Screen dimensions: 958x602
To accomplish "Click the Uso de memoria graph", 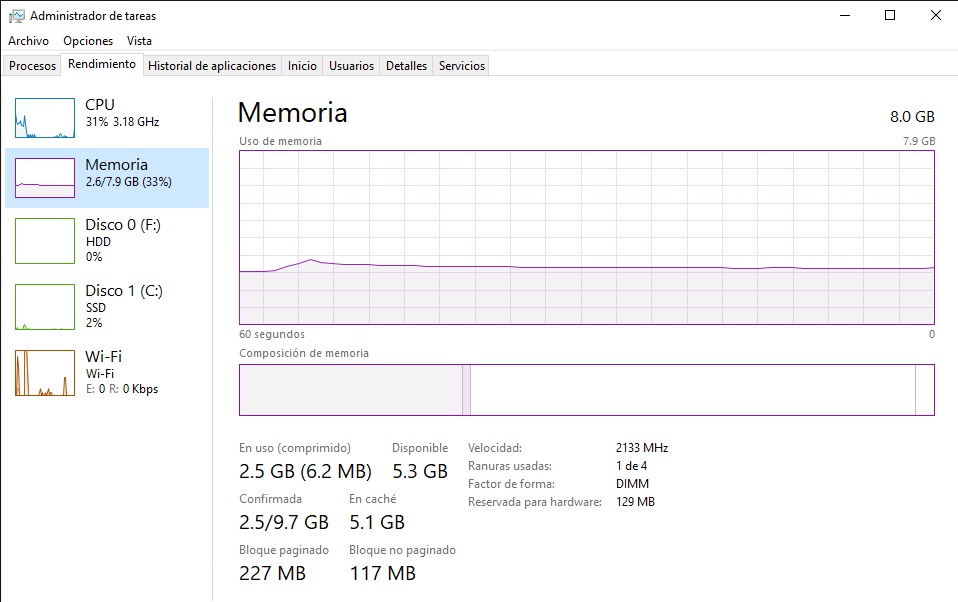I will [586, 237].
